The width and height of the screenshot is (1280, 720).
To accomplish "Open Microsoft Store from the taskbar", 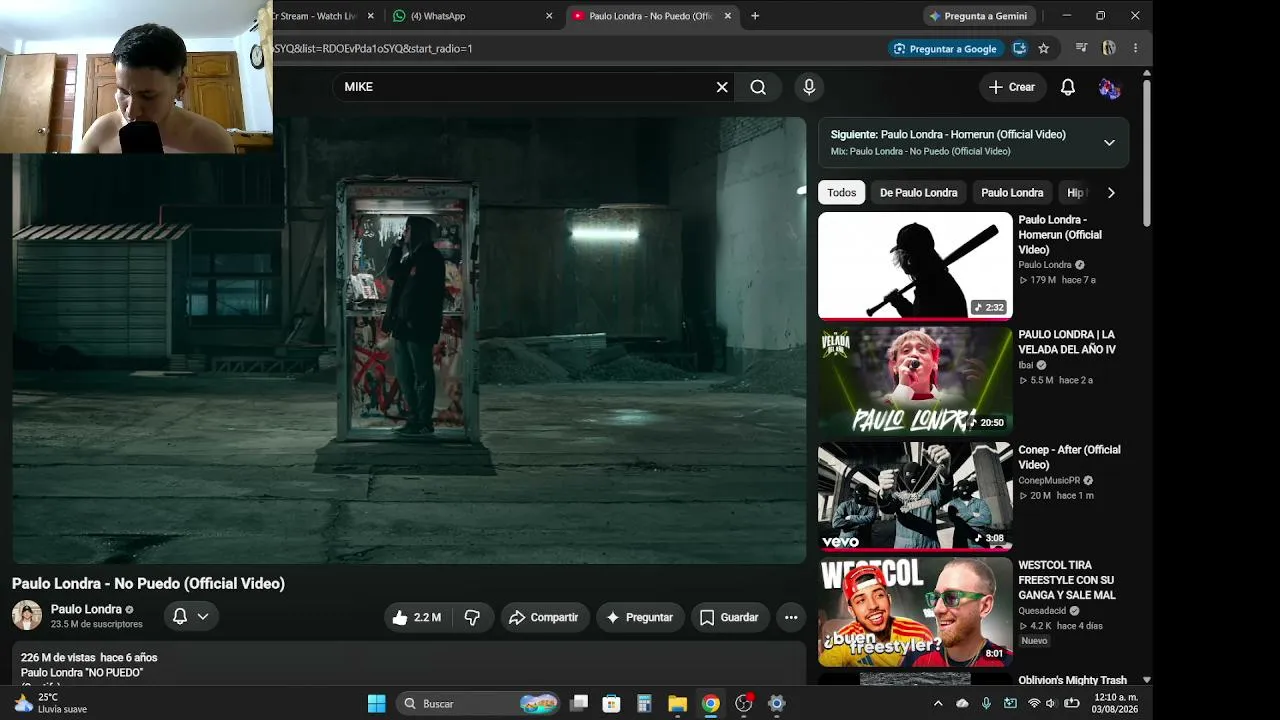I will tap(611, 704).
